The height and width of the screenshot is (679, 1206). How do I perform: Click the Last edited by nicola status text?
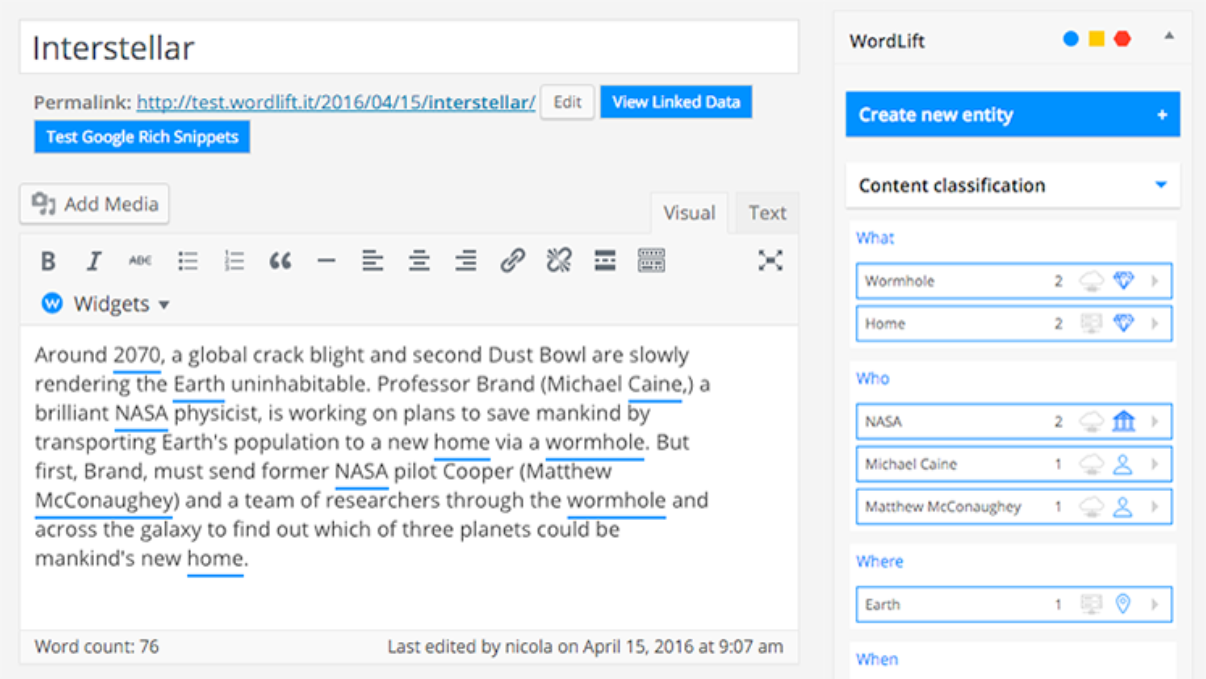pos(585,647)
